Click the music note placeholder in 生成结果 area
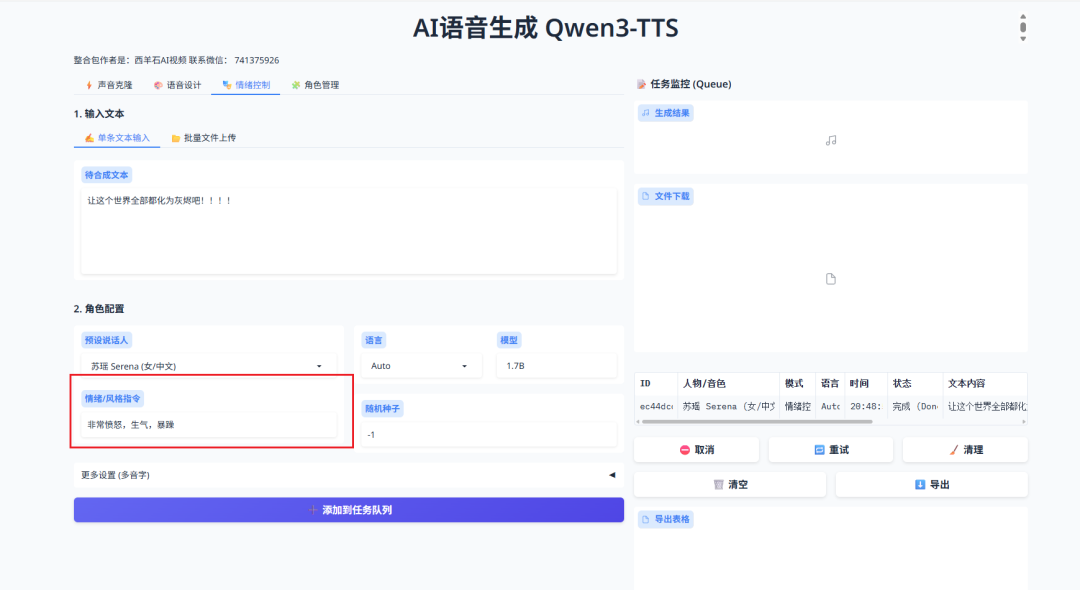The width and height of the screenshot is (1080, 590). pyautogui.click(x=830, y=142)
